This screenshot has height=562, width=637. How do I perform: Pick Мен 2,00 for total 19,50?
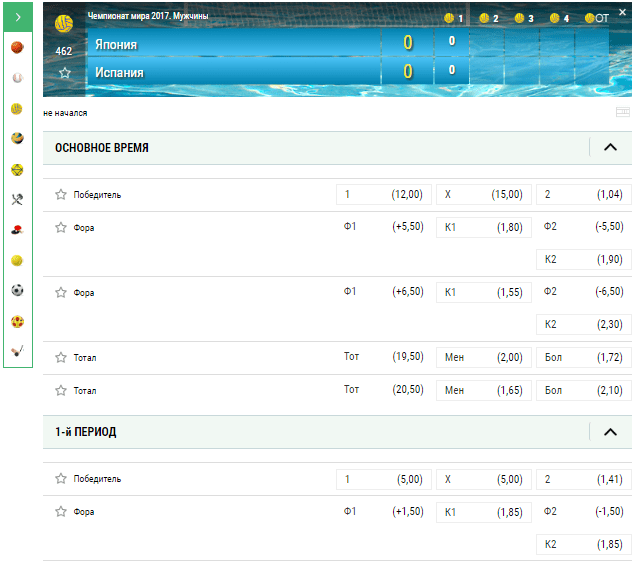coord(483,357)
